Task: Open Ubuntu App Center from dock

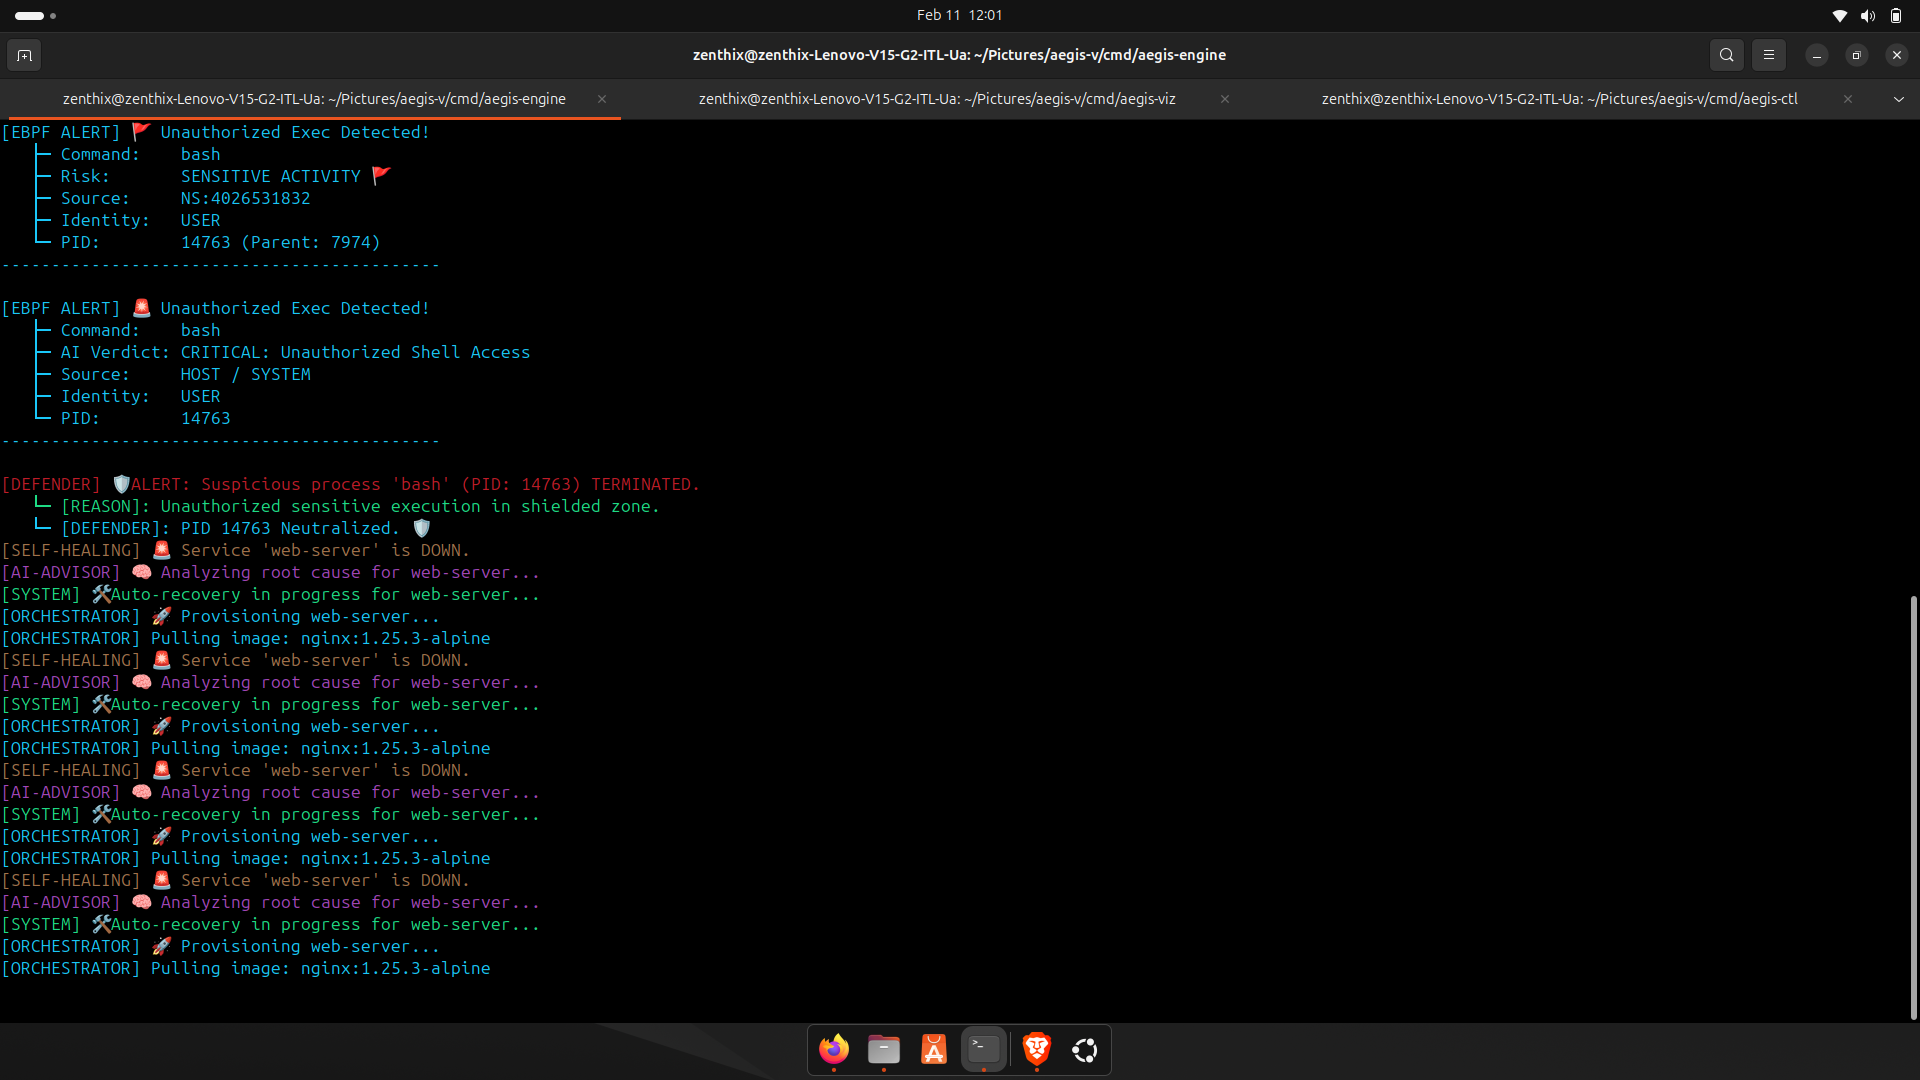Action: coord(933,1049)
